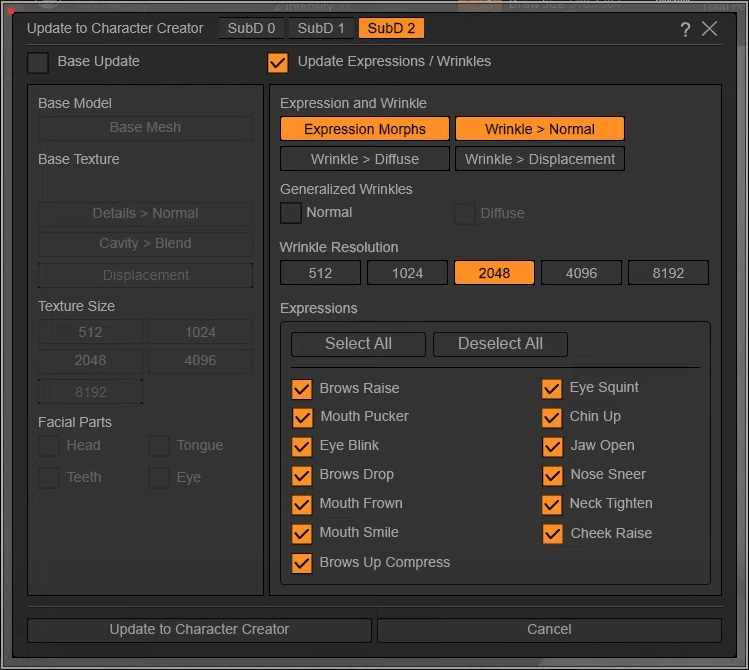The image size is (749, 670).
Task: Toggle the Wrinkle > Normal option
Action: point(540,129)
